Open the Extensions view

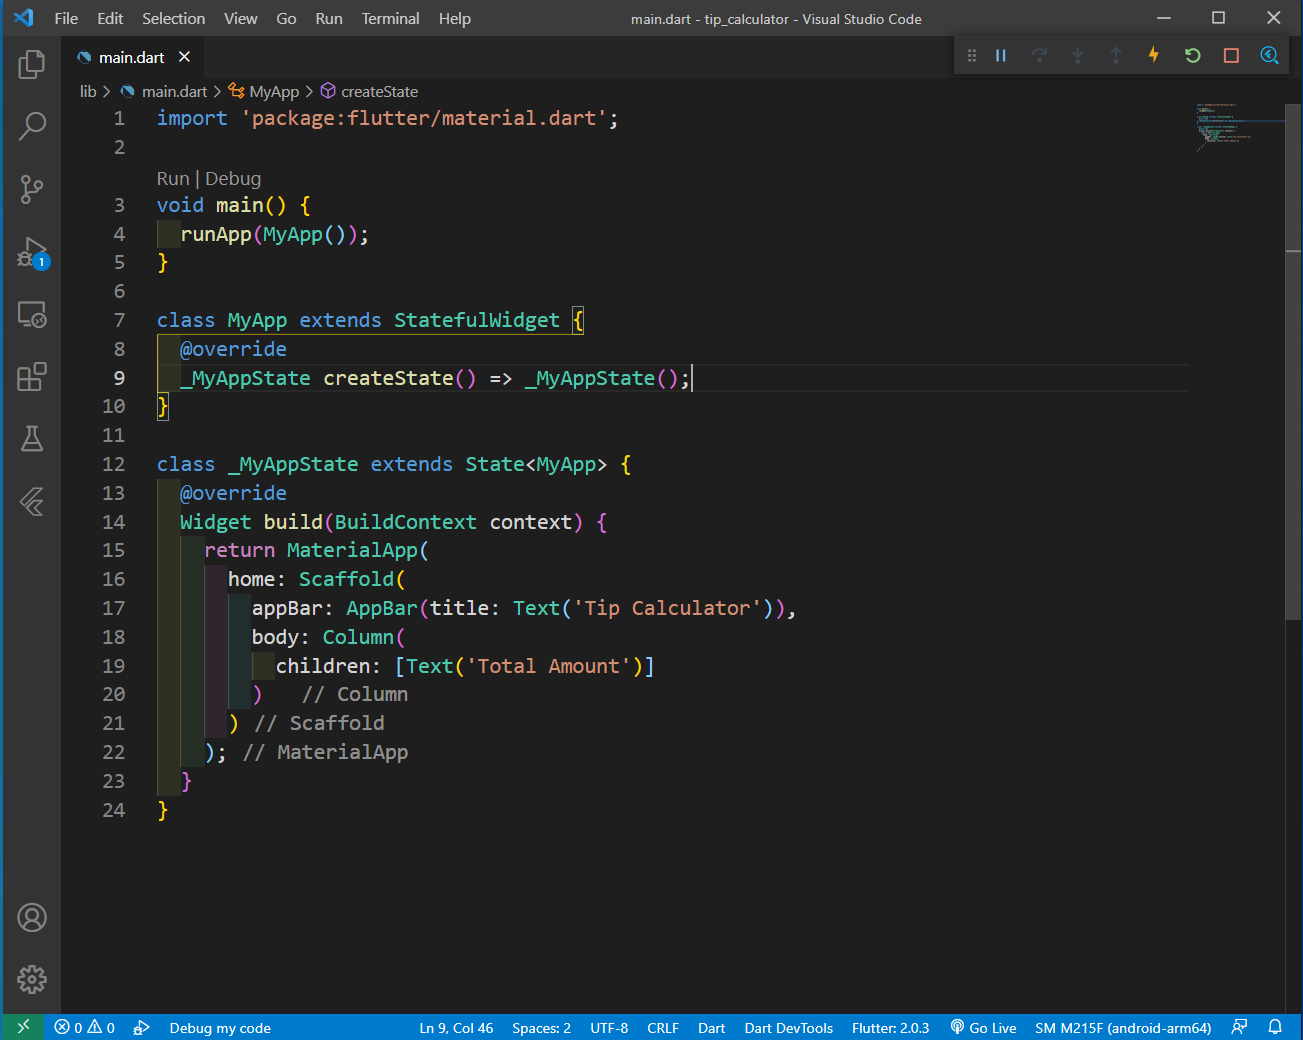coord(32,377)
